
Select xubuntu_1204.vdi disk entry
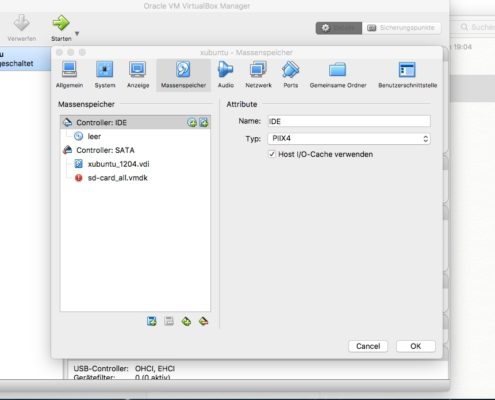click(135, 164)
